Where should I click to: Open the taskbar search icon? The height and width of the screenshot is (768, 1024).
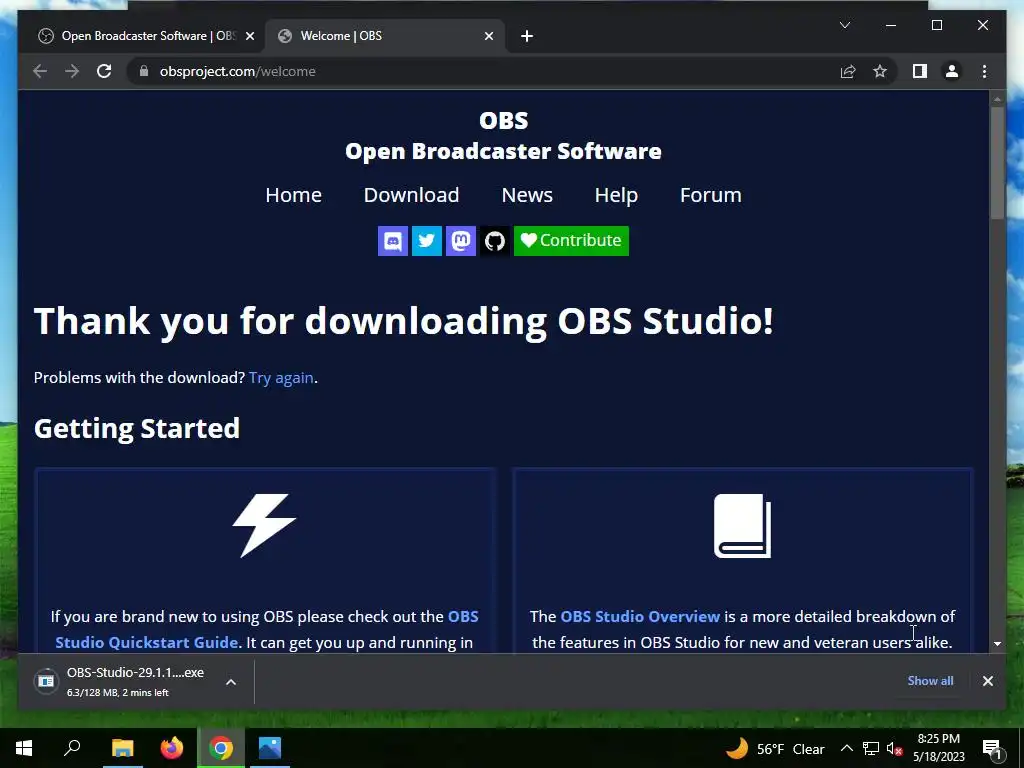coord(72,748)
